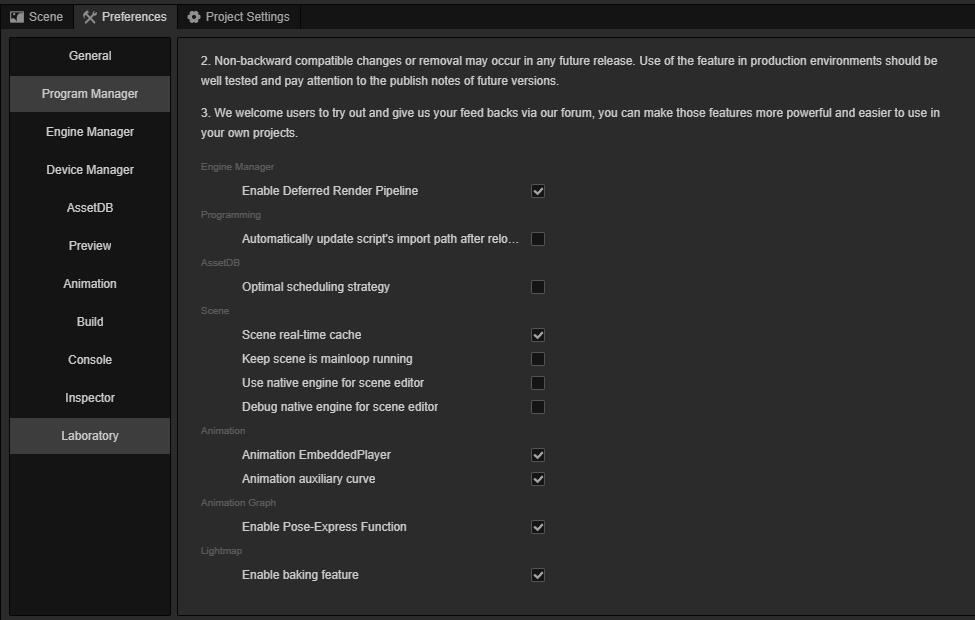Select the Program Manager section
The height and width of the screenshot is (620, 975).
coord(90,94)
